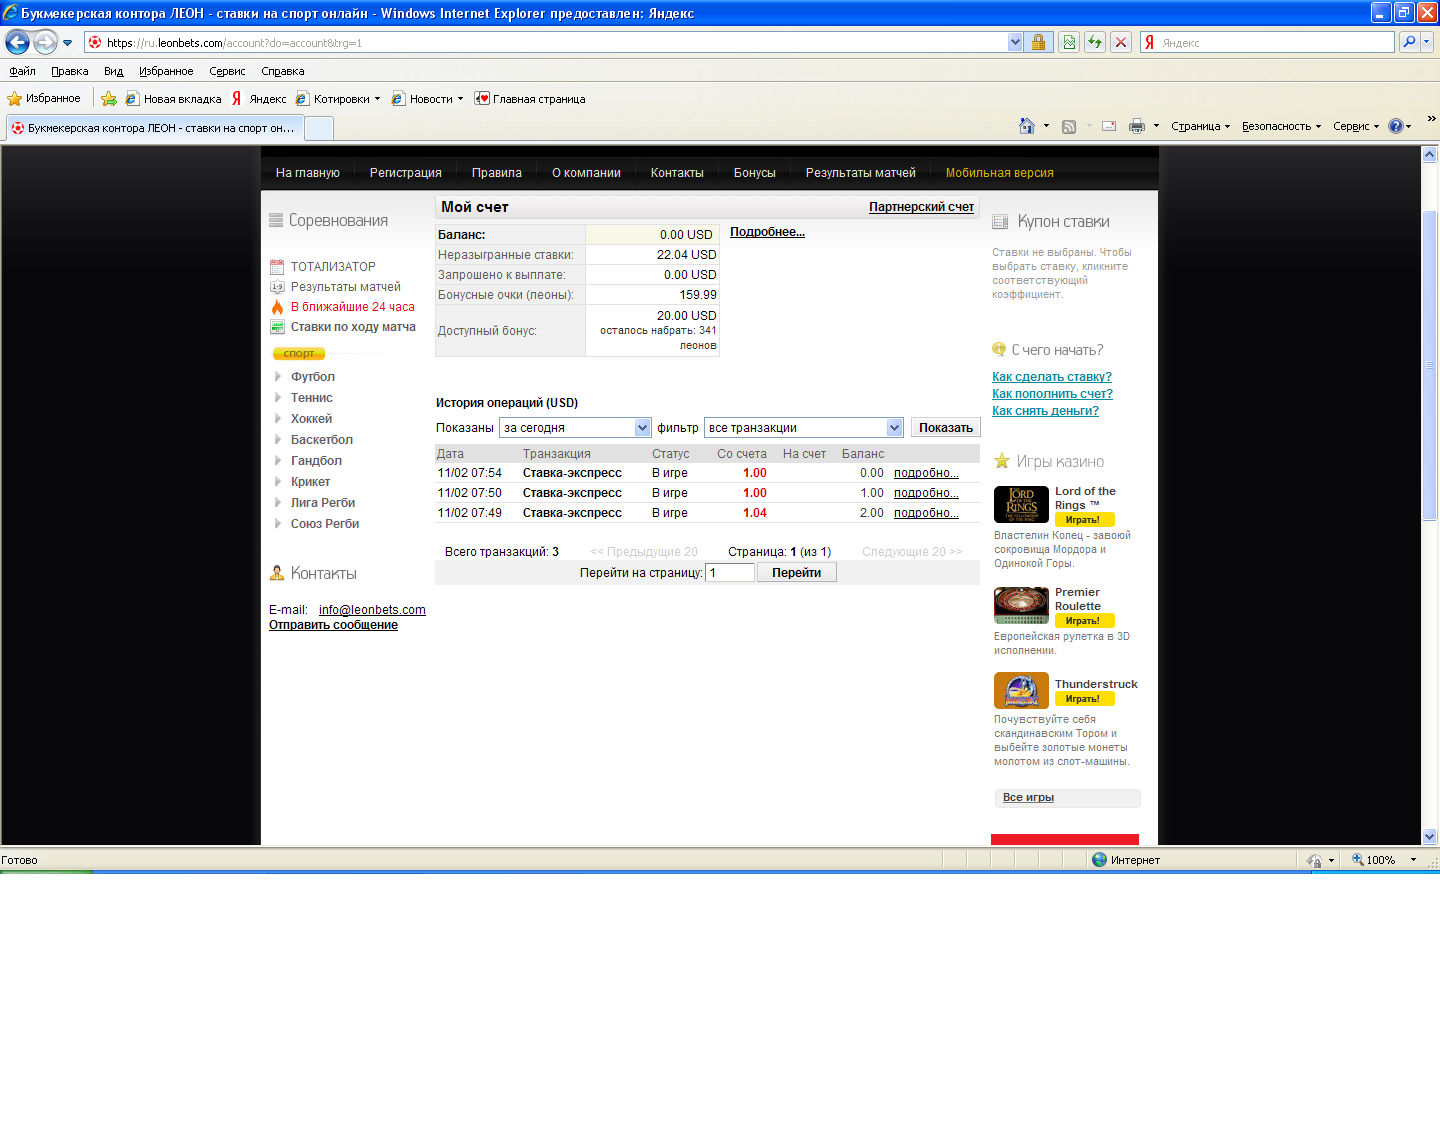Click the page number input field
The width and height of the screenshot is (1440, 1134).
730,573
